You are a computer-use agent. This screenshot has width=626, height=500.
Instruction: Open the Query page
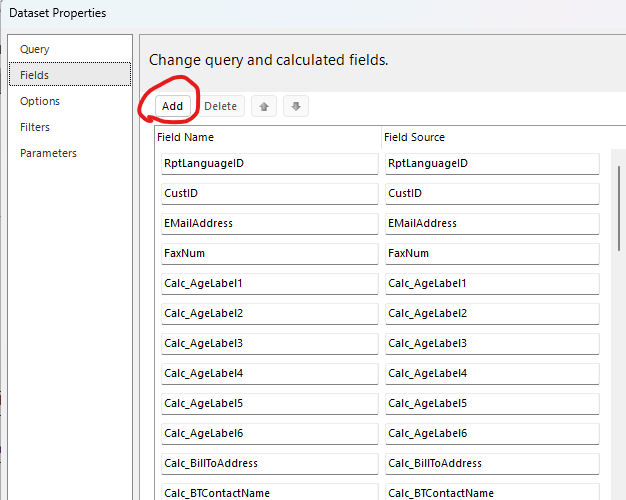click(34, 49)
